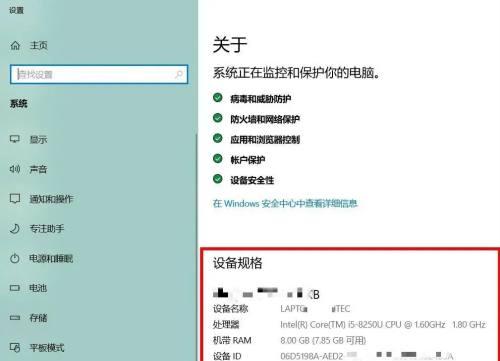The height and width of the screenshot is (361, 500).
Task: Focus the 查找设置 search field
Action: pyautogui.click(x=99, y=74)
